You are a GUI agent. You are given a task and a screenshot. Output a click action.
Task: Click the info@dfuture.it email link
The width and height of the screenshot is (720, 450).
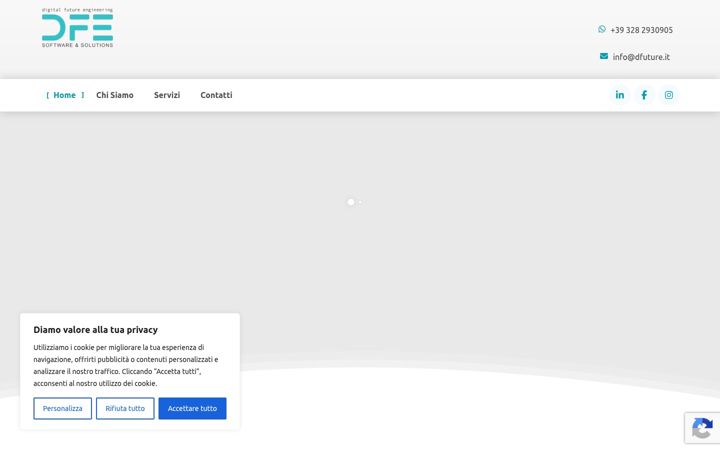[641, 57]
